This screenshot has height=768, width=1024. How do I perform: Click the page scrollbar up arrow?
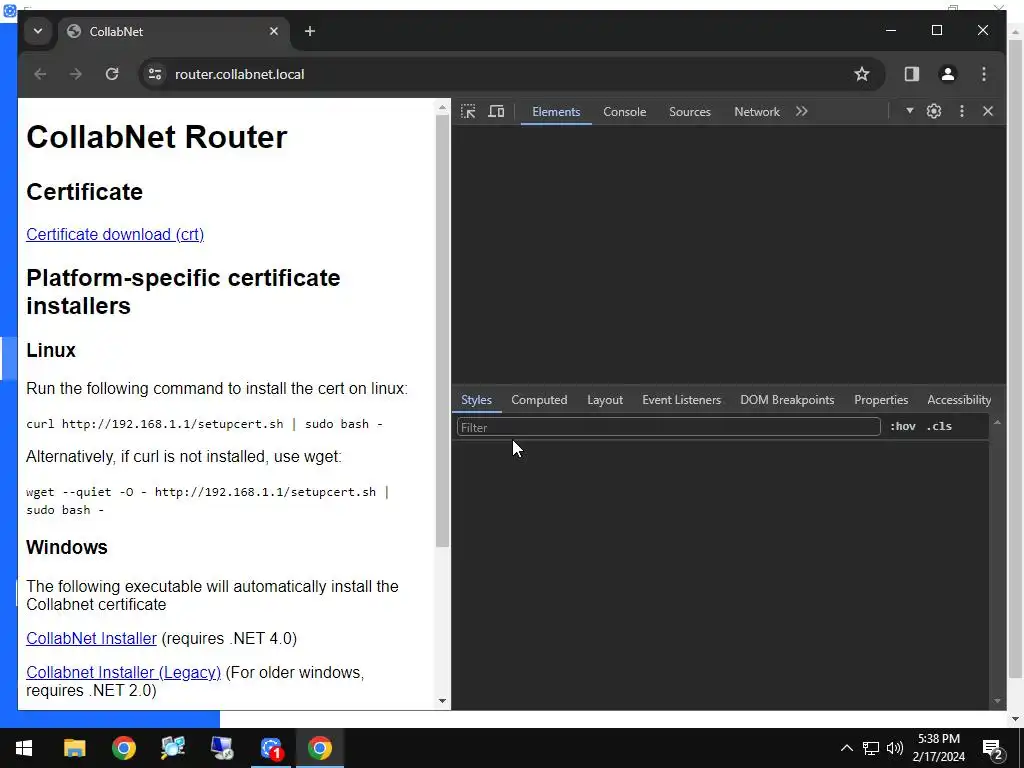point(442,107)
